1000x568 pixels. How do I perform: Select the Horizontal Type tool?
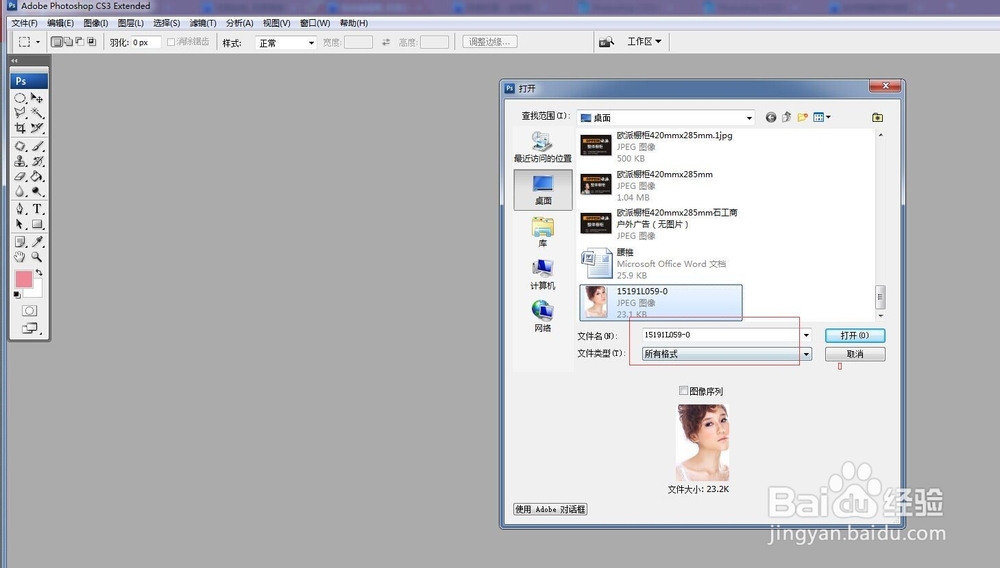pos(38,209)
